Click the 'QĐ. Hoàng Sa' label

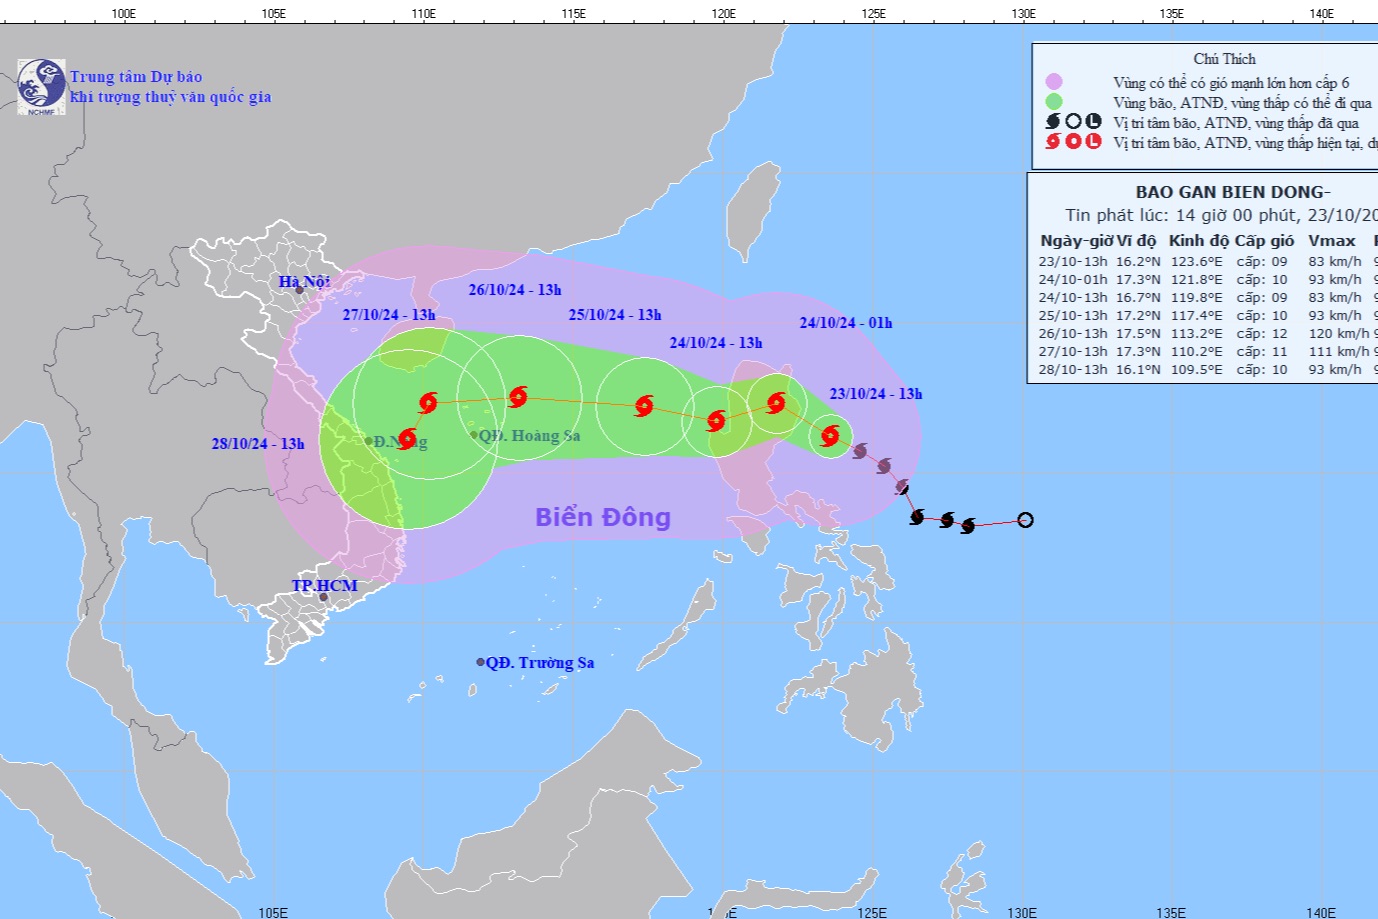coord(529,436)
